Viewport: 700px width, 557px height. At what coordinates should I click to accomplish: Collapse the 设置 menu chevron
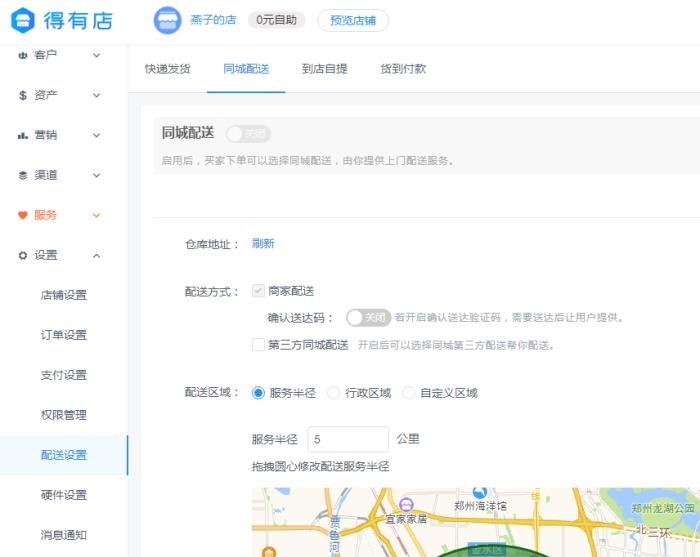(96, 255)
